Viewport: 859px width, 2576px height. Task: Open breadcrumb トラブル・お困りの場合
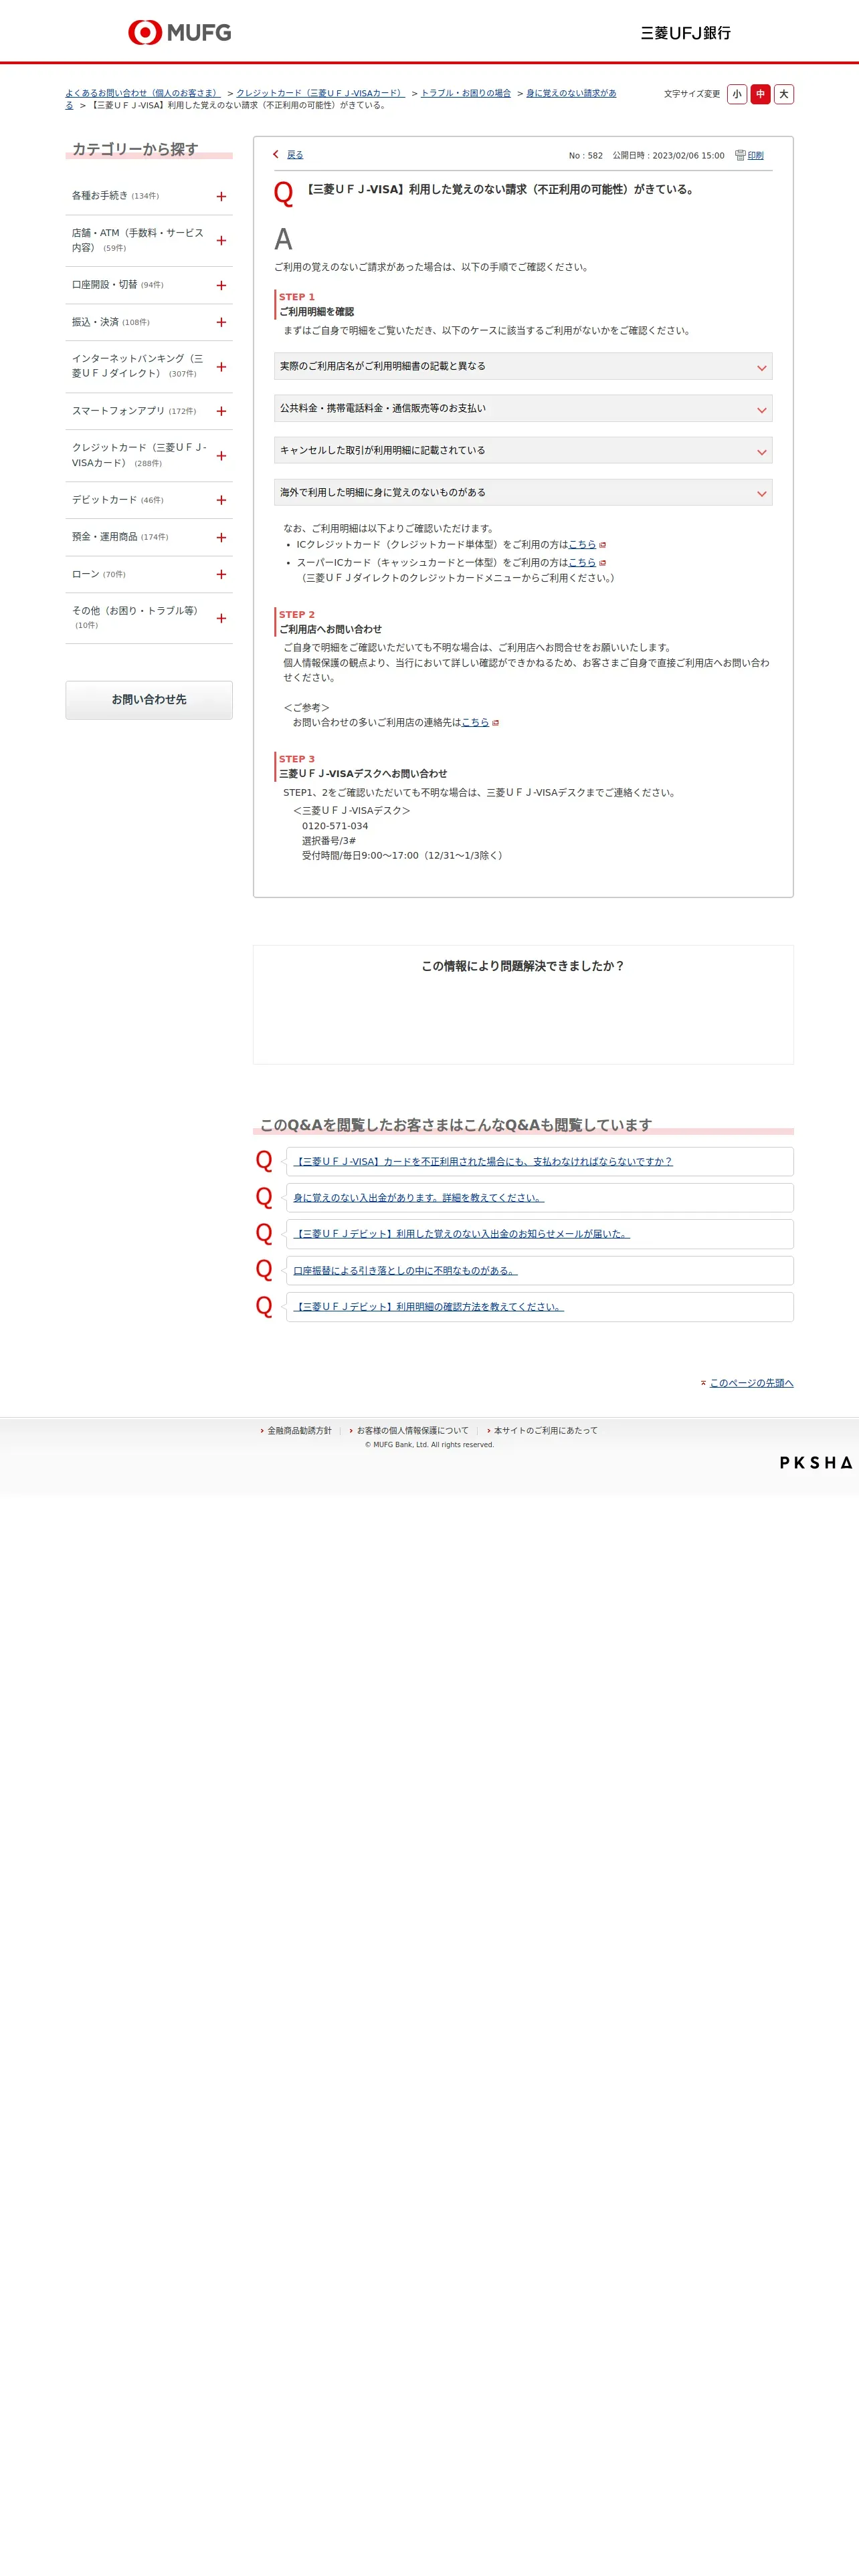coord(466,93)
